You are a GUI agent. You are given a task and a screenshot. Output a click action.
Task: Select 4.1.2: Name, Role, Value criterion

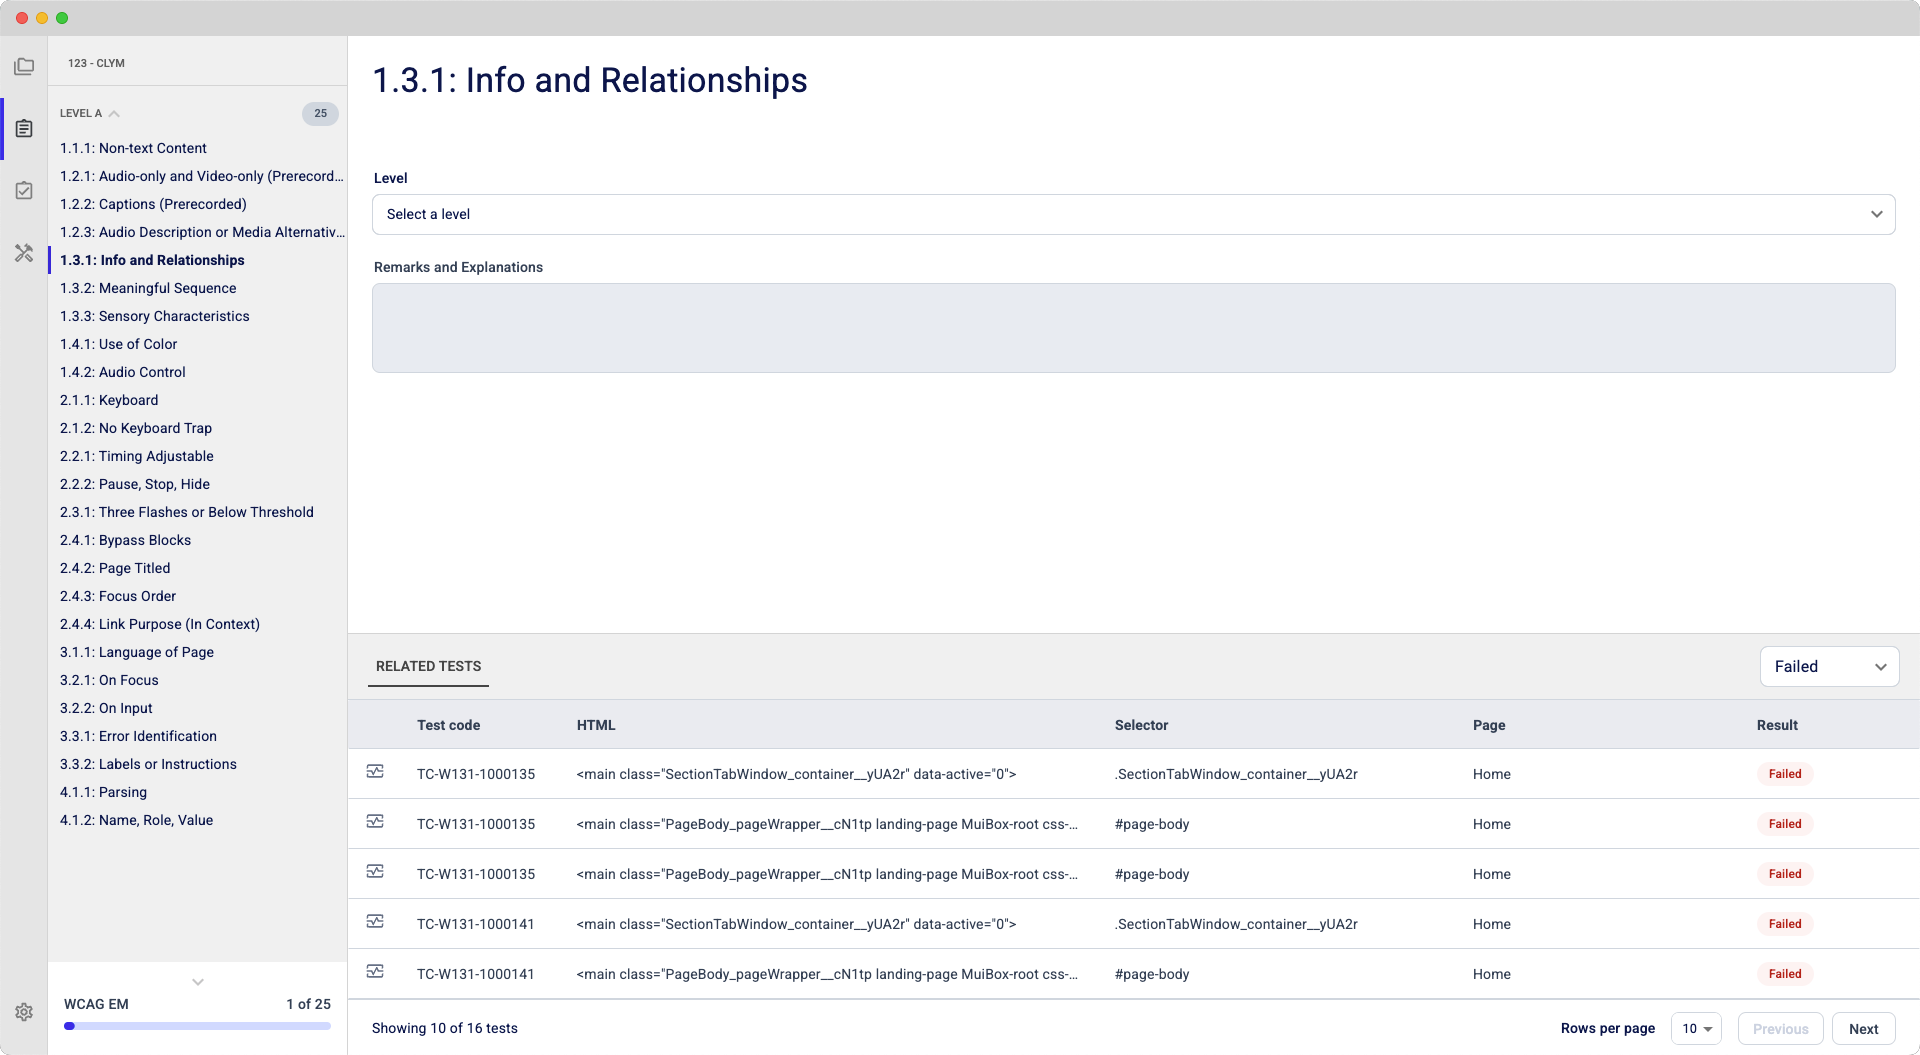coord(136,820)
